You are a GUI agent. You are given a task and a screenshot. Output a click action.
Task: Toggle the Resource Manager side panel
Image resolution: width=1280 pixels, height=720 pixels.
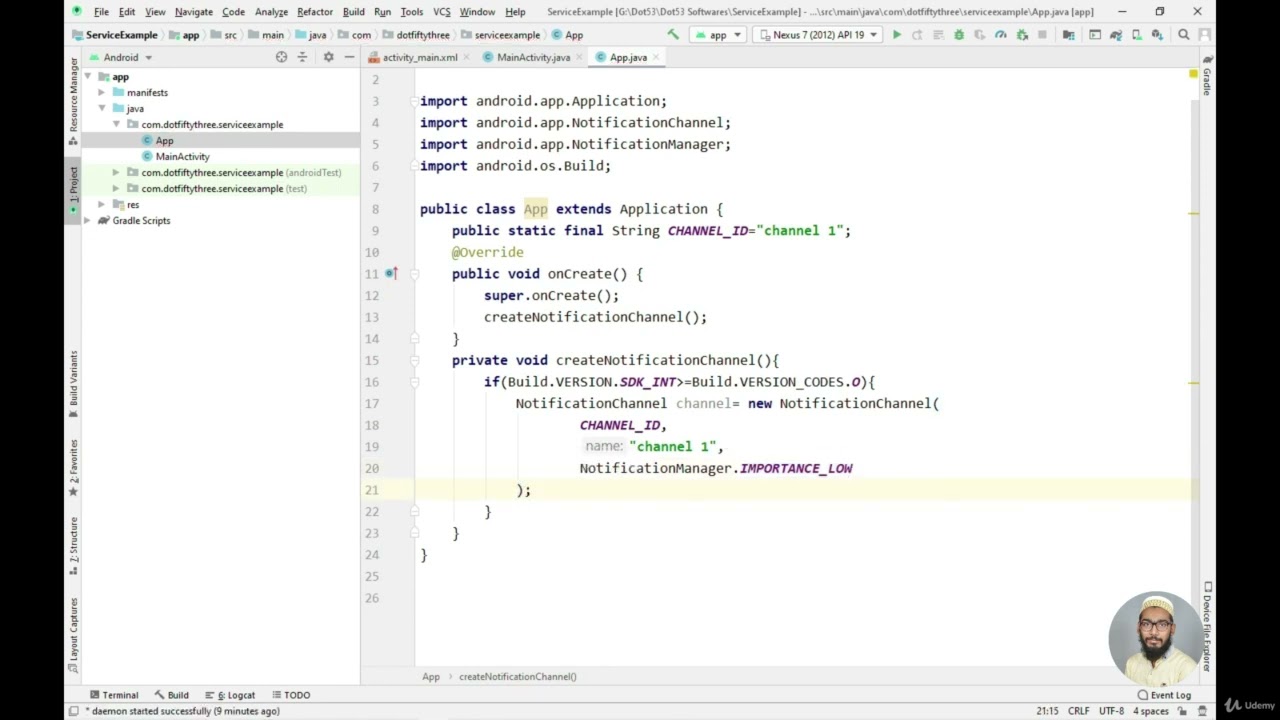pos(73,101)
